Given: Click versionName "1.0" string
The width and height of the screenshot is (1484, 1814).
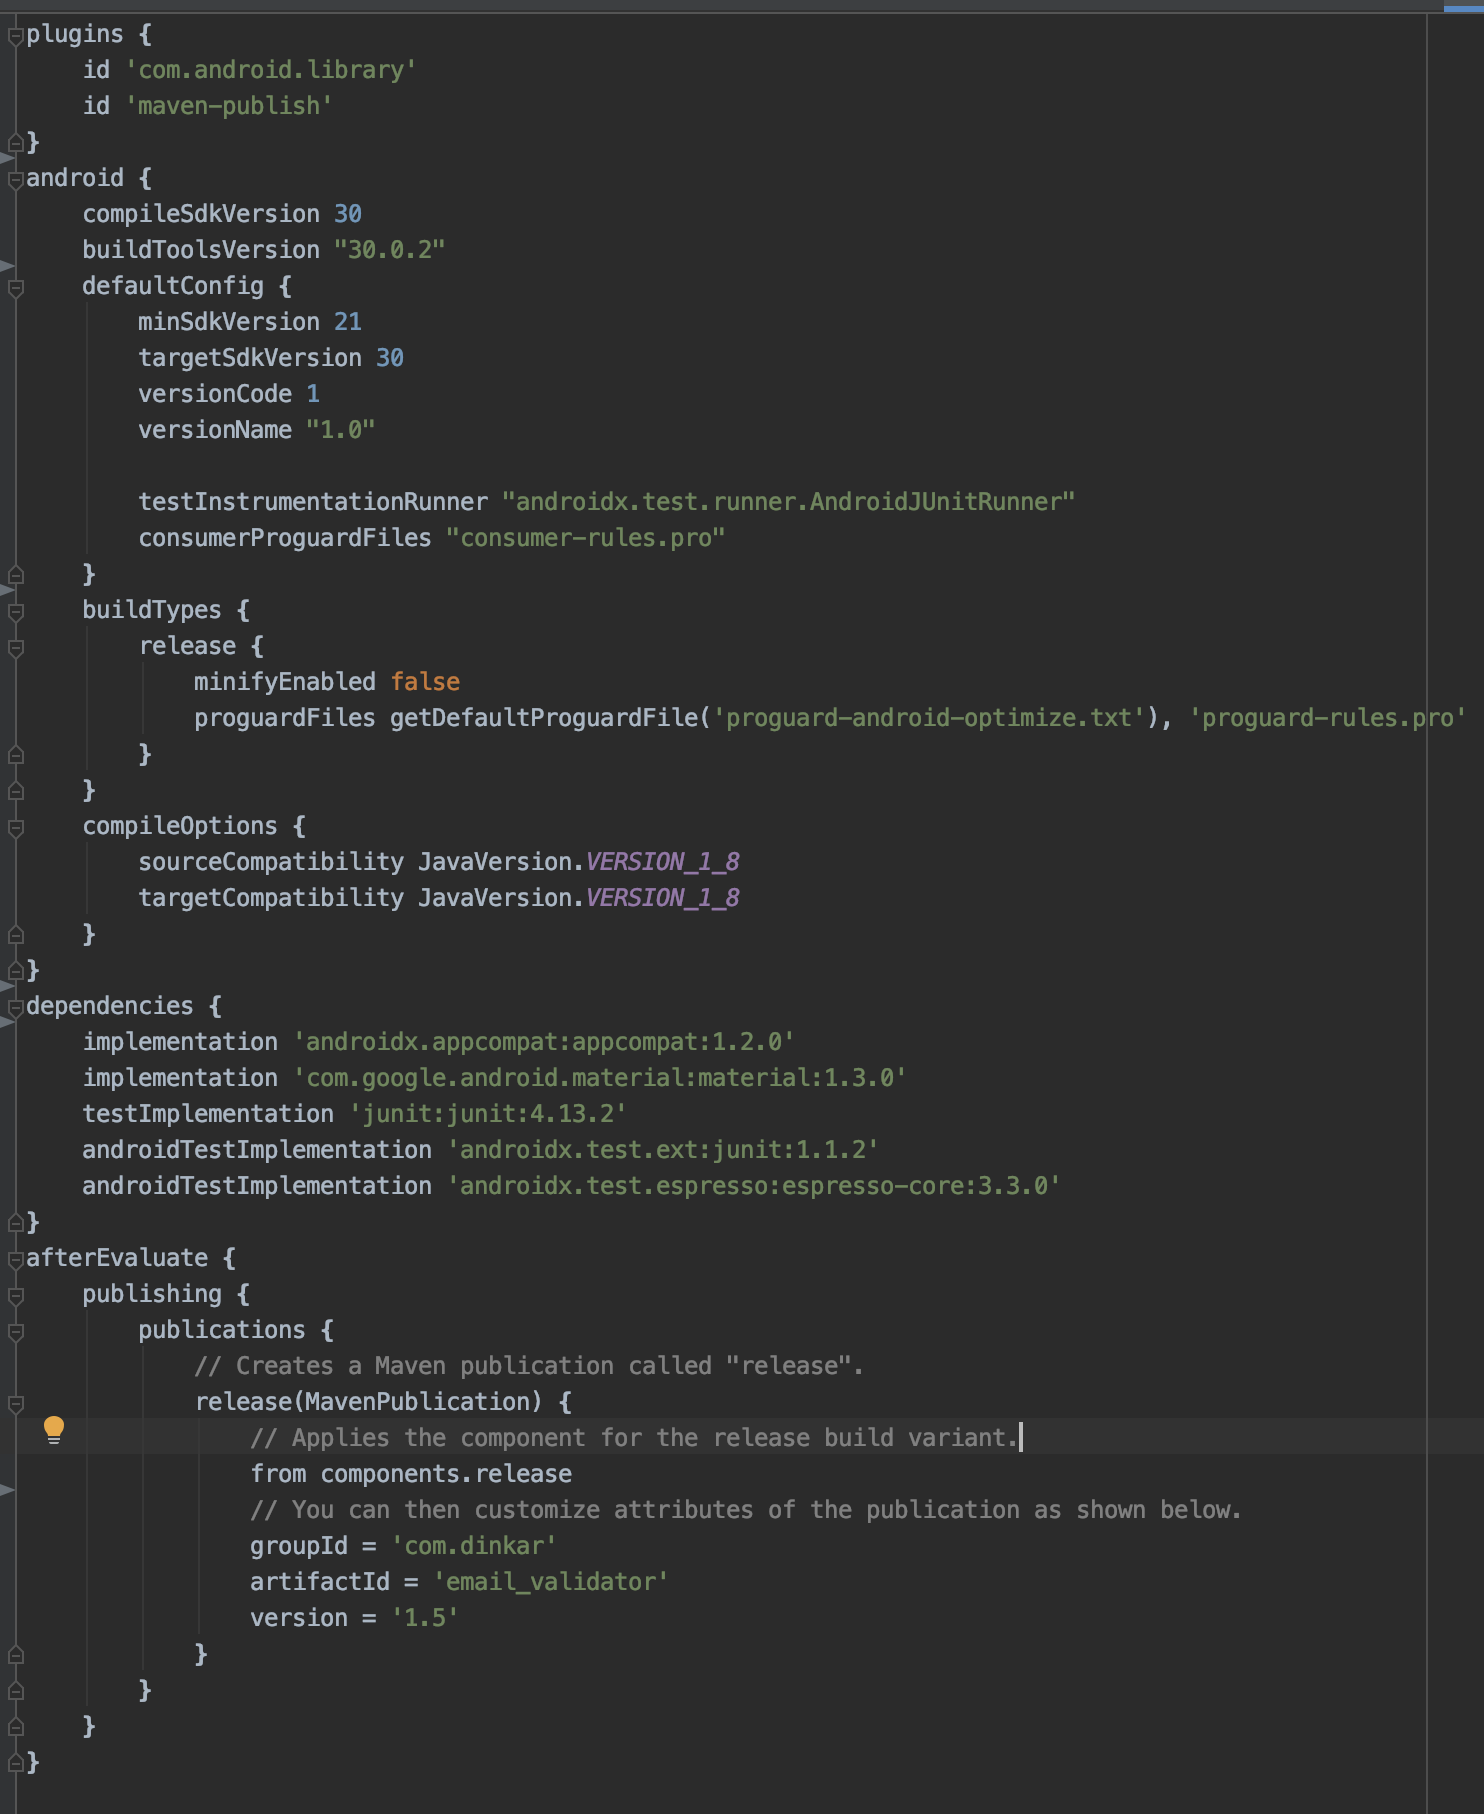Looking at the screenshot, I should pyautogui.click(x=340, y=430).
